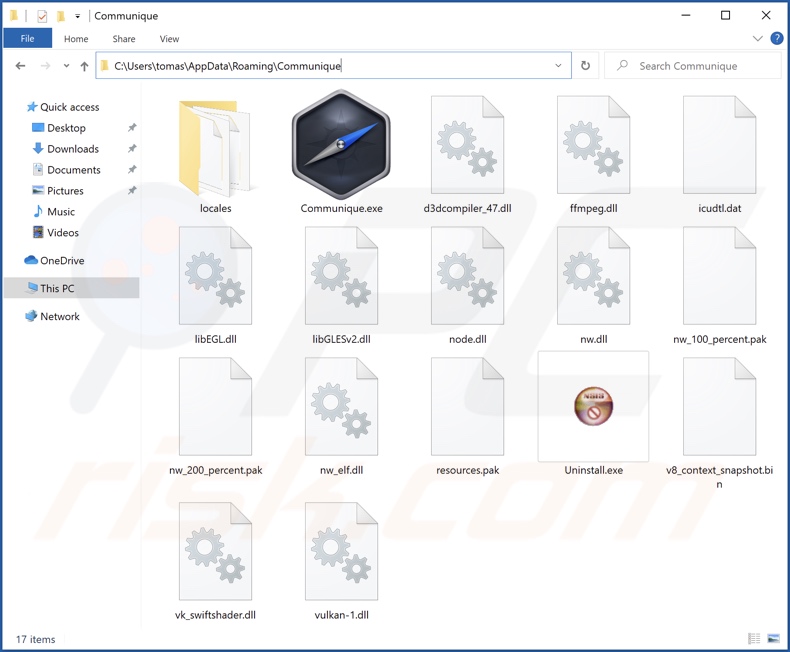The height and width of the screenshot is (652, 790).
Task: Switch to Large icons view layout
Action: pos(773,639)
